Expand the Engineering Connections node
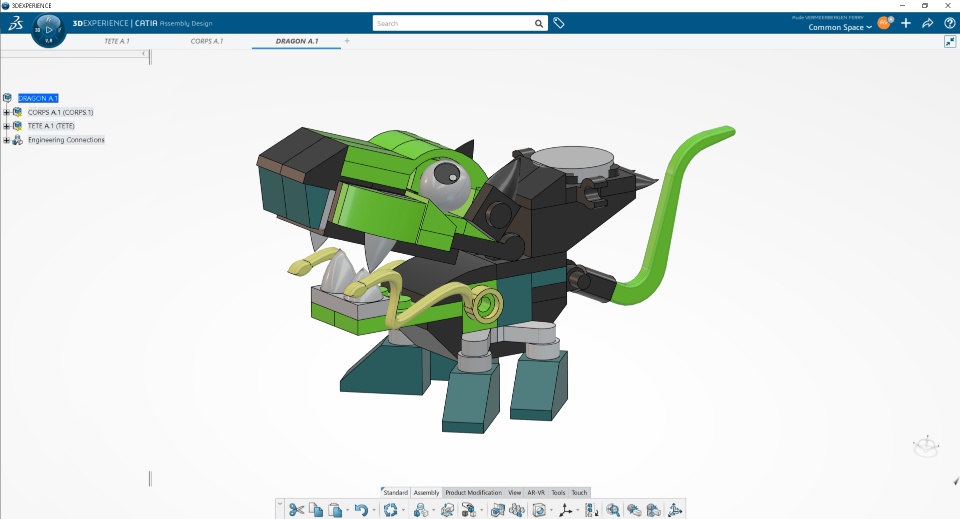Image resolution: width=960 pixels, height=519 pixels. pos(6,140)
